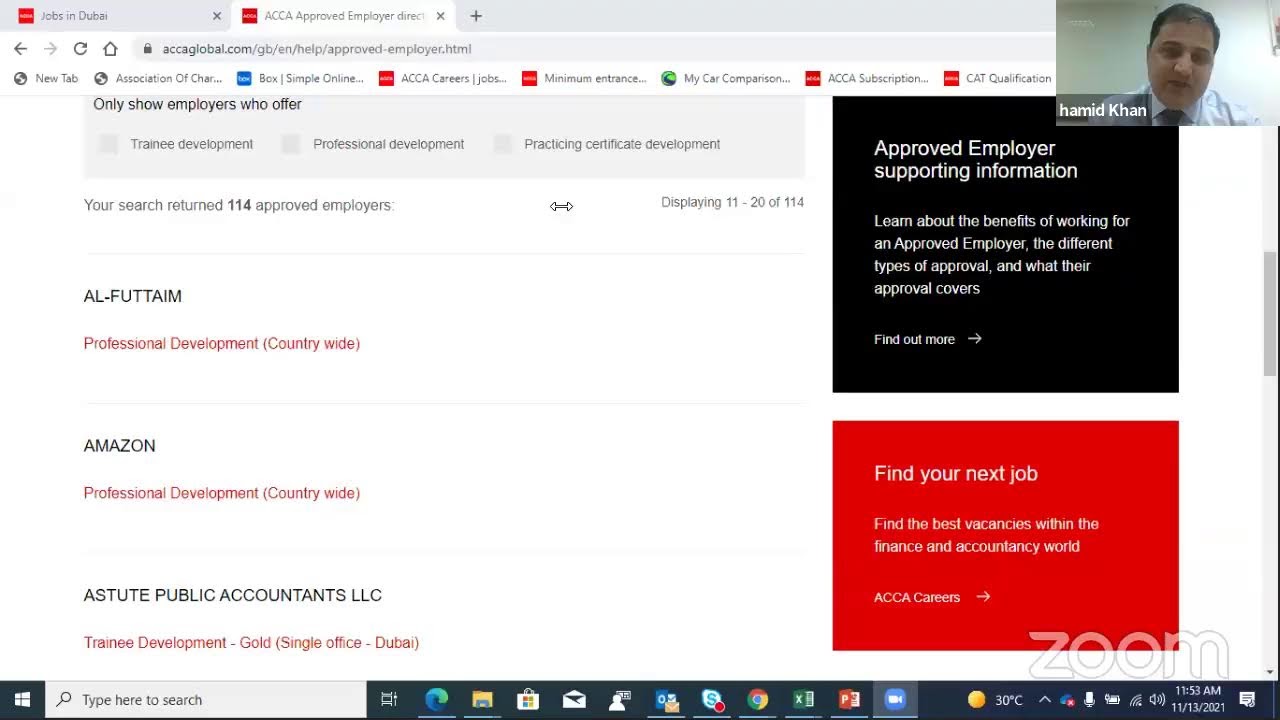The image size is (1280, 720).
Task: Open AL-FUTTAIM employer heading
Action: (133, 296)
